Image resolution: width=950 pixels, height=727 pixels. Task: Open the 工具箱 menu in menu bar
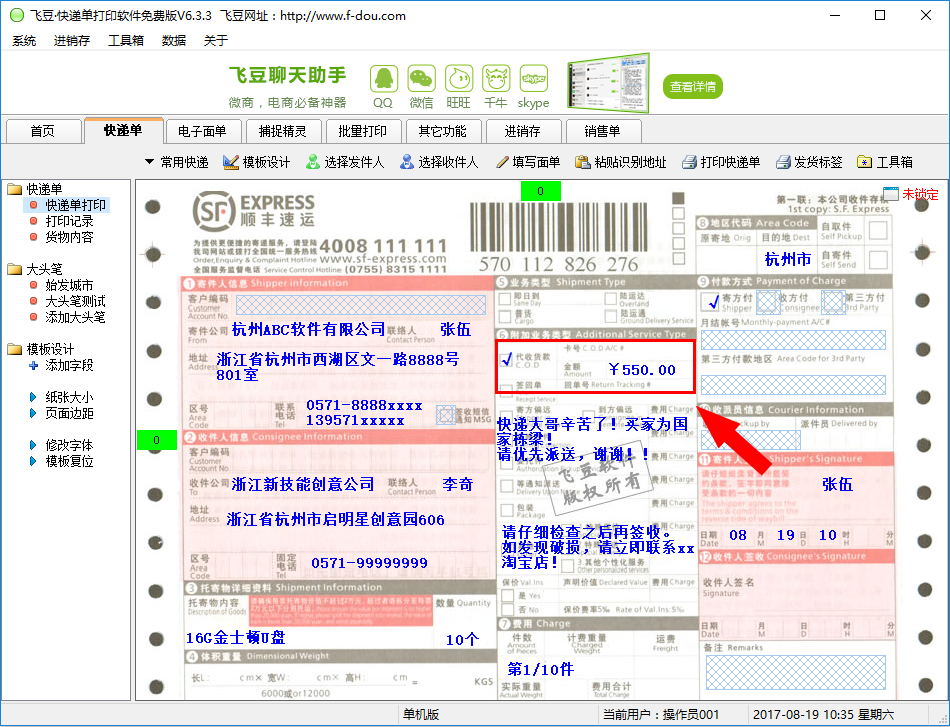pyautogui.click(x=125, y=41)
